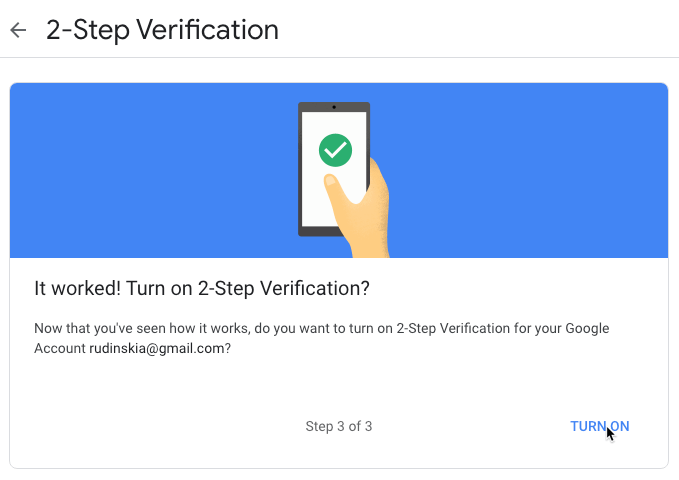679x480 pixels.
Task: Click the 'Now that you've seen' description
Action: click(322, 338)
